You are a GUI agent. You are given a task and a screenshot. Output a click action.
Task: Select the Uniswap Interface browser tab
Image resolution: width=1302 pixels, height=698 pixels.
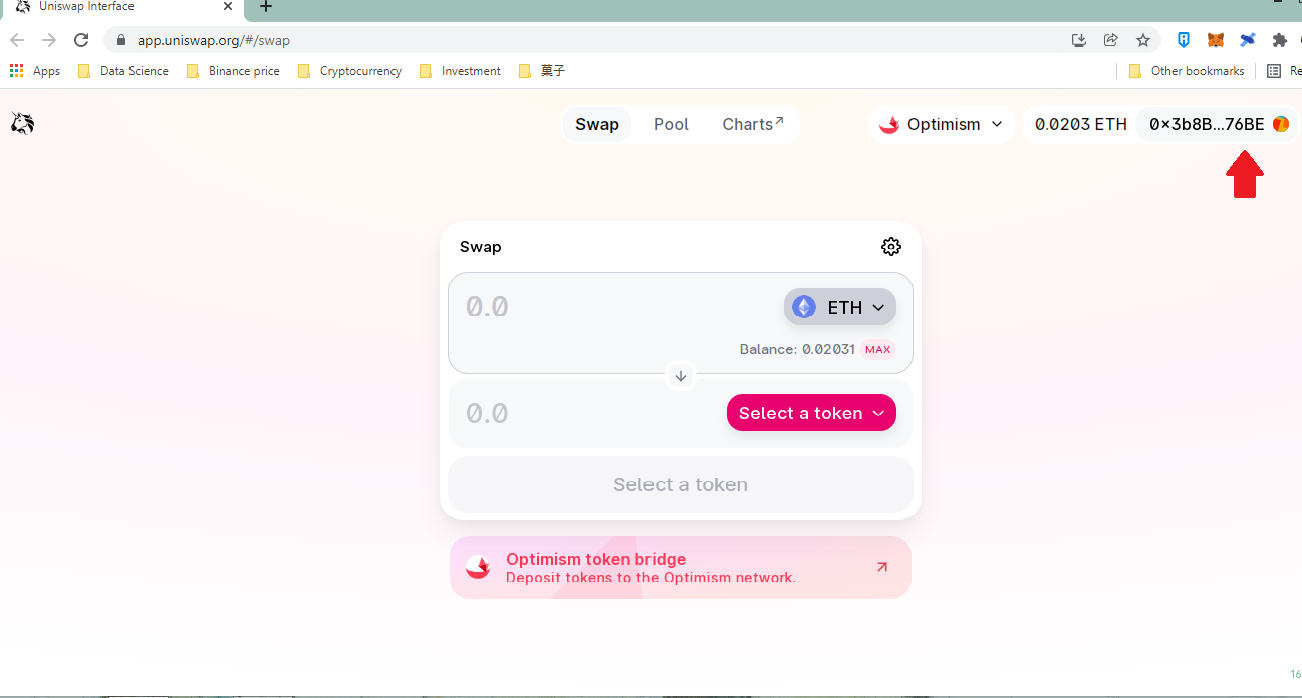[x=122, y=8]
